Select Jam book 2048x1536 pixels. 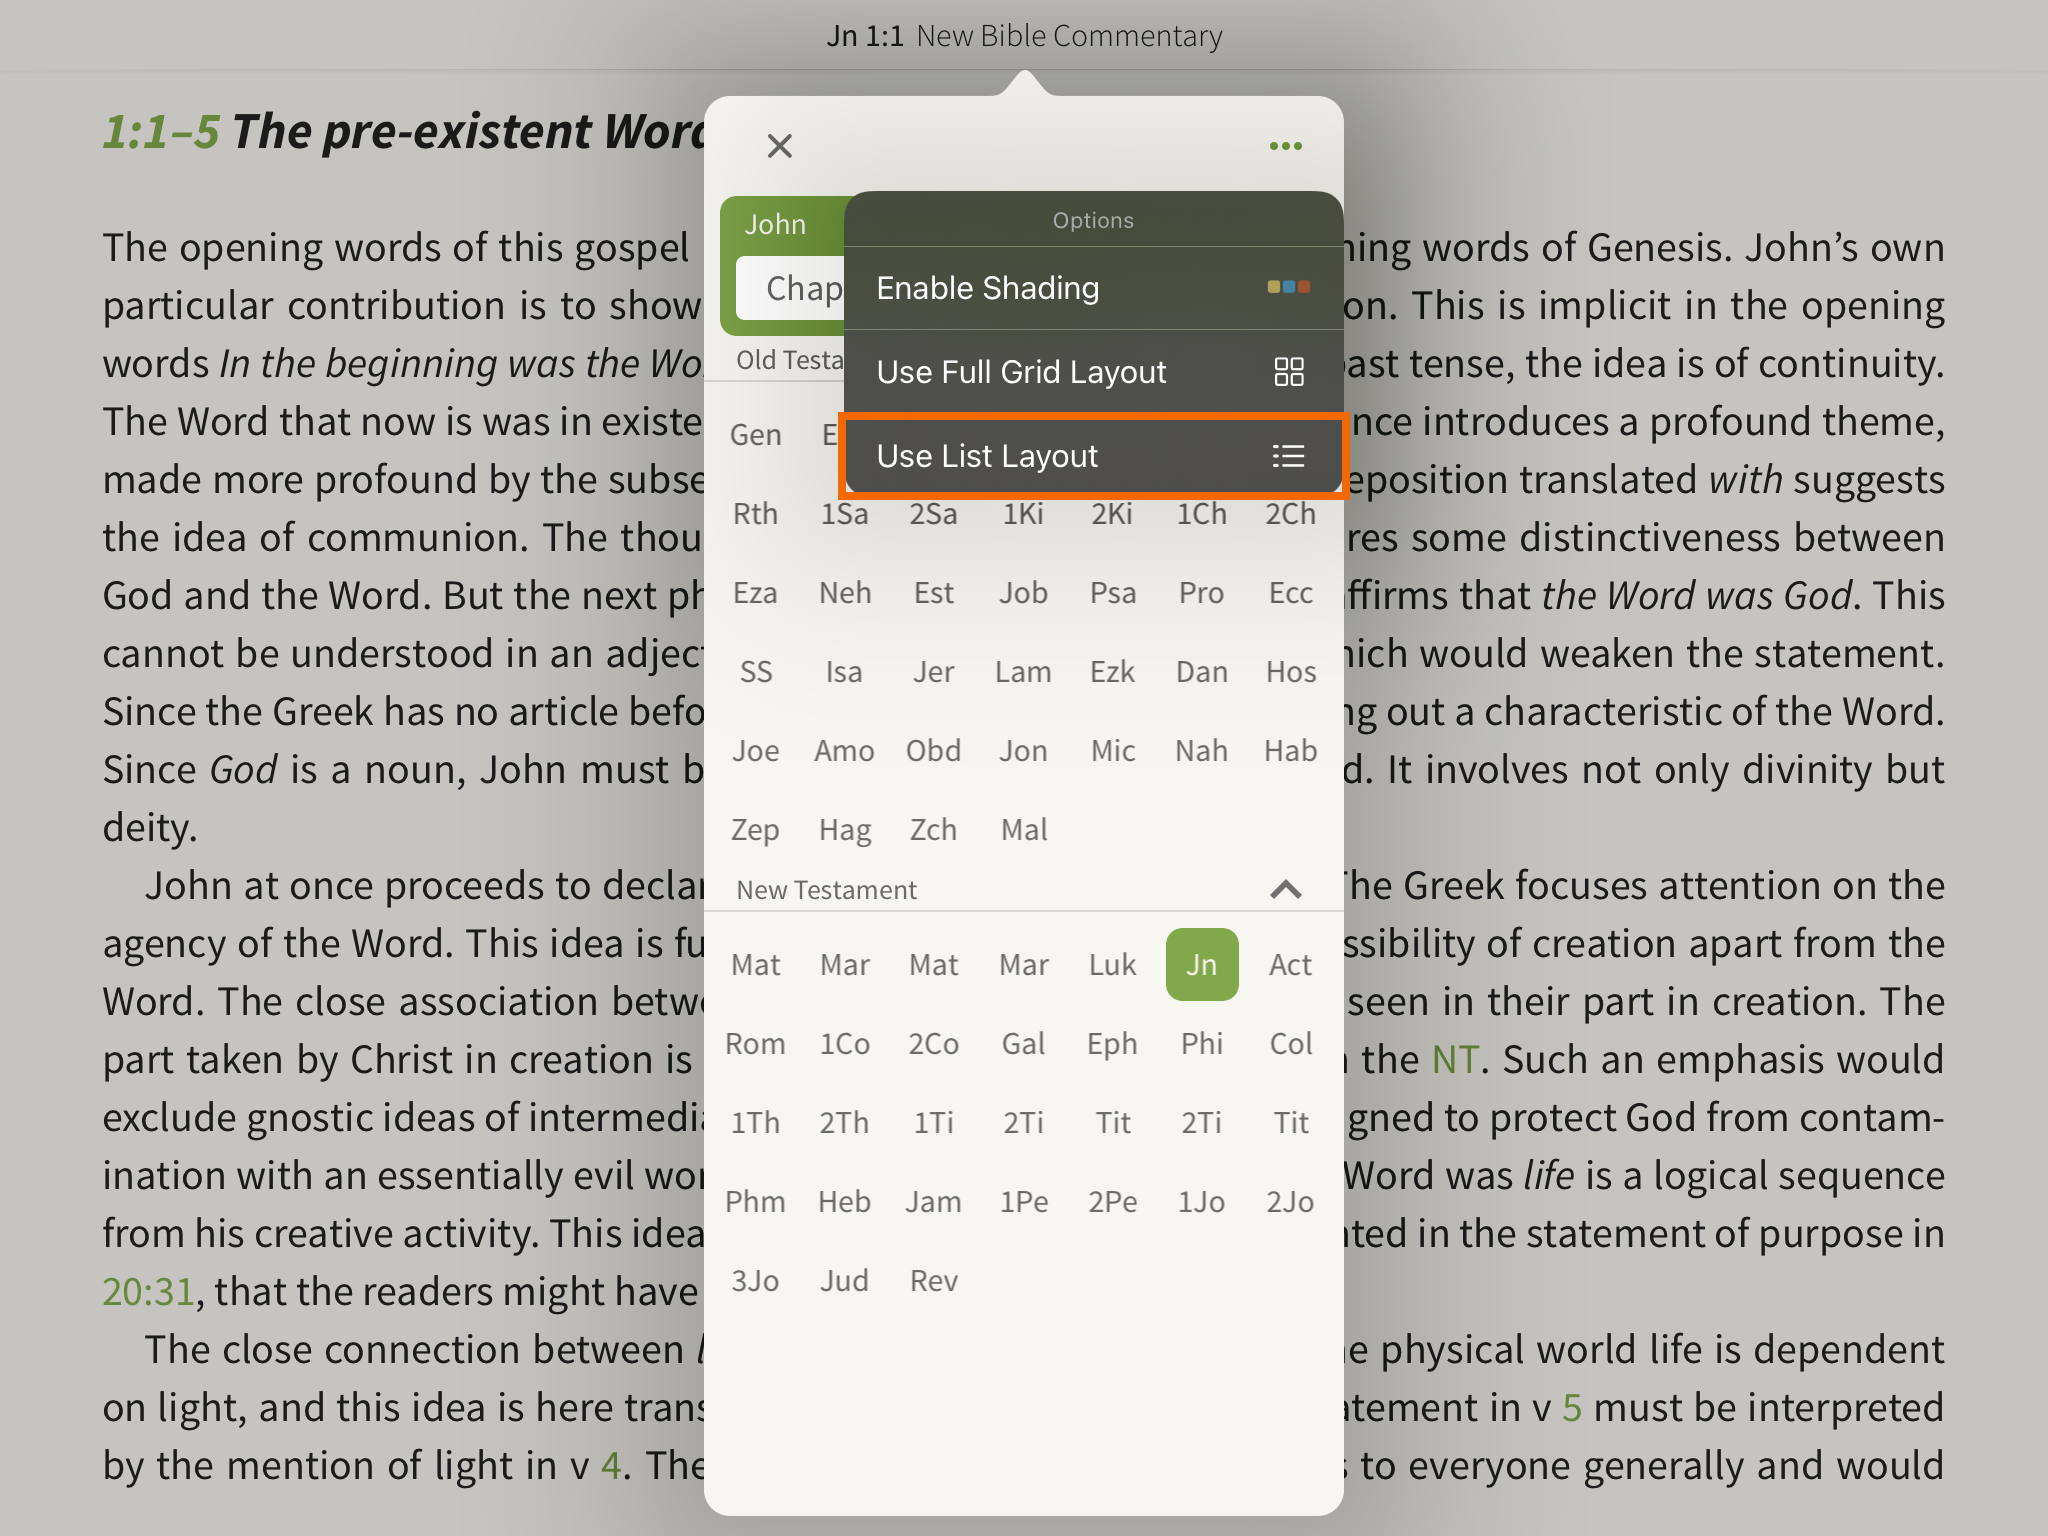[x=933, y=1202]
